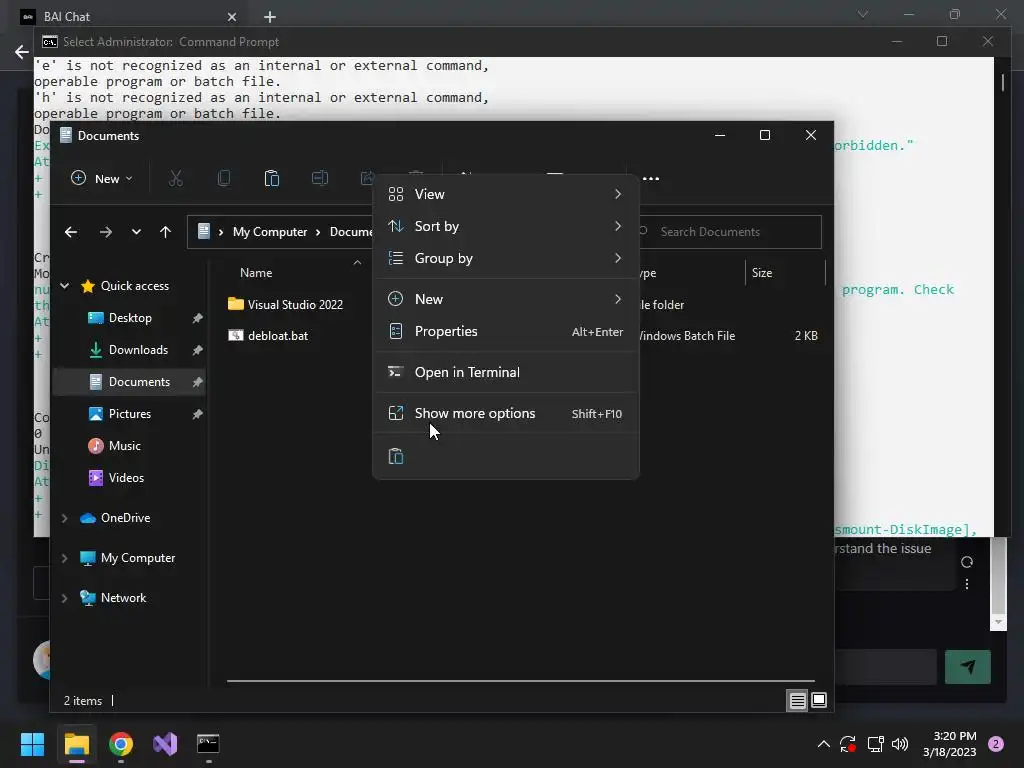Click the regenerate icon in chat
The width and height of the screenshot is (1024, 768).
(x=967, y=562)
